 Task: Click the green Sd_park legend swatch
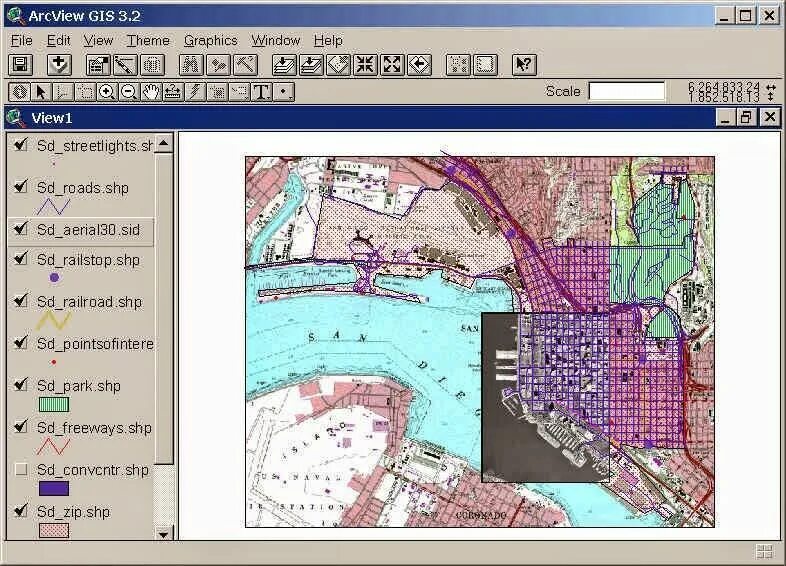(x=54, y=404)
